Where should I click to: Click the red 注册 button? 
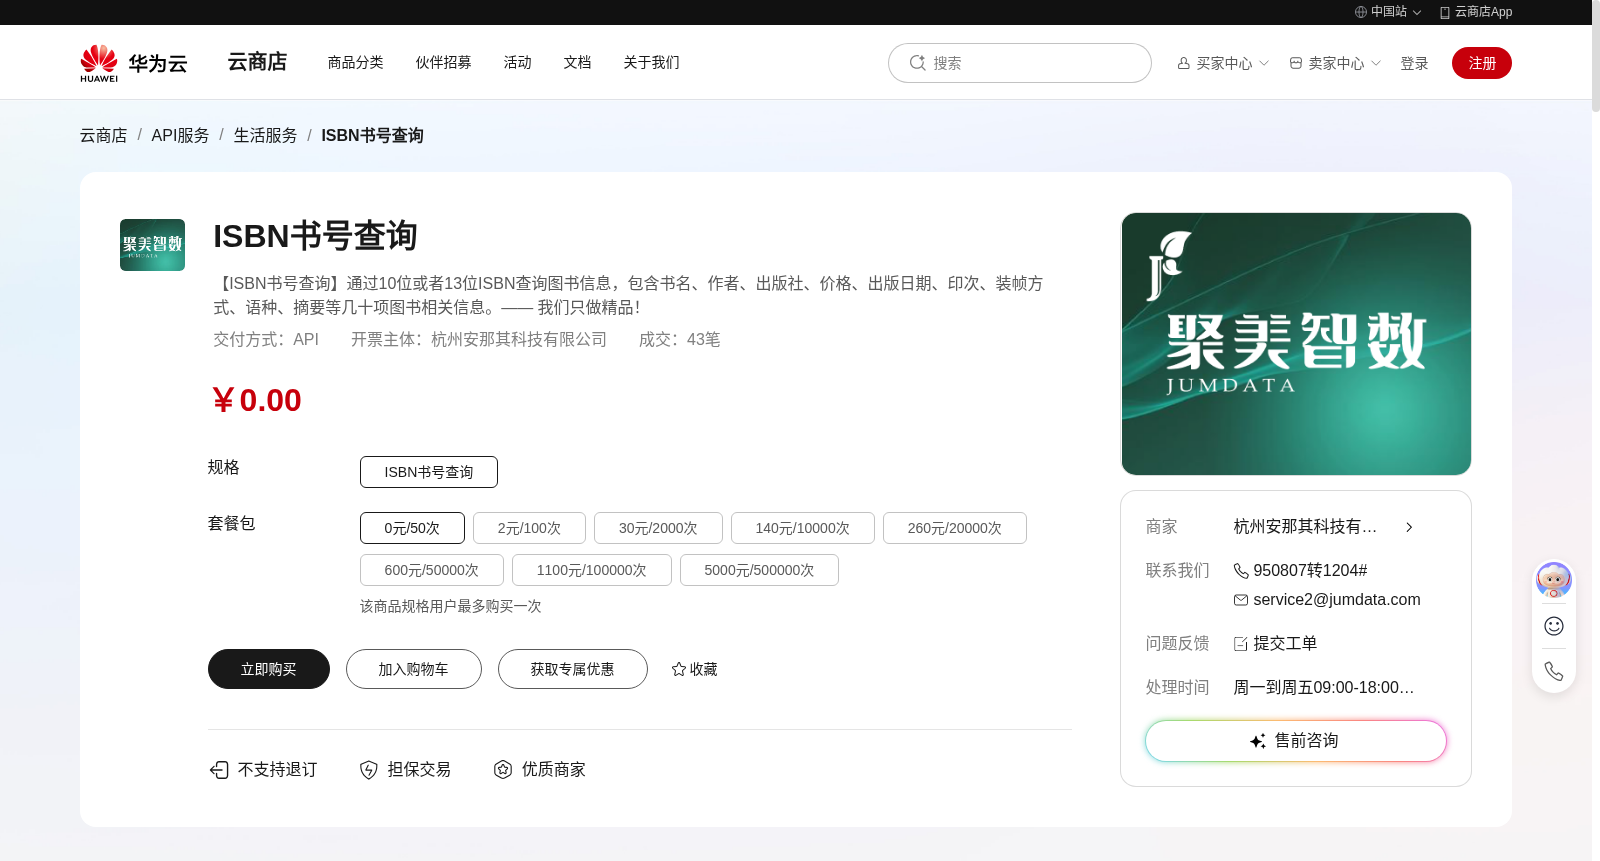(x=1482, y=63)
